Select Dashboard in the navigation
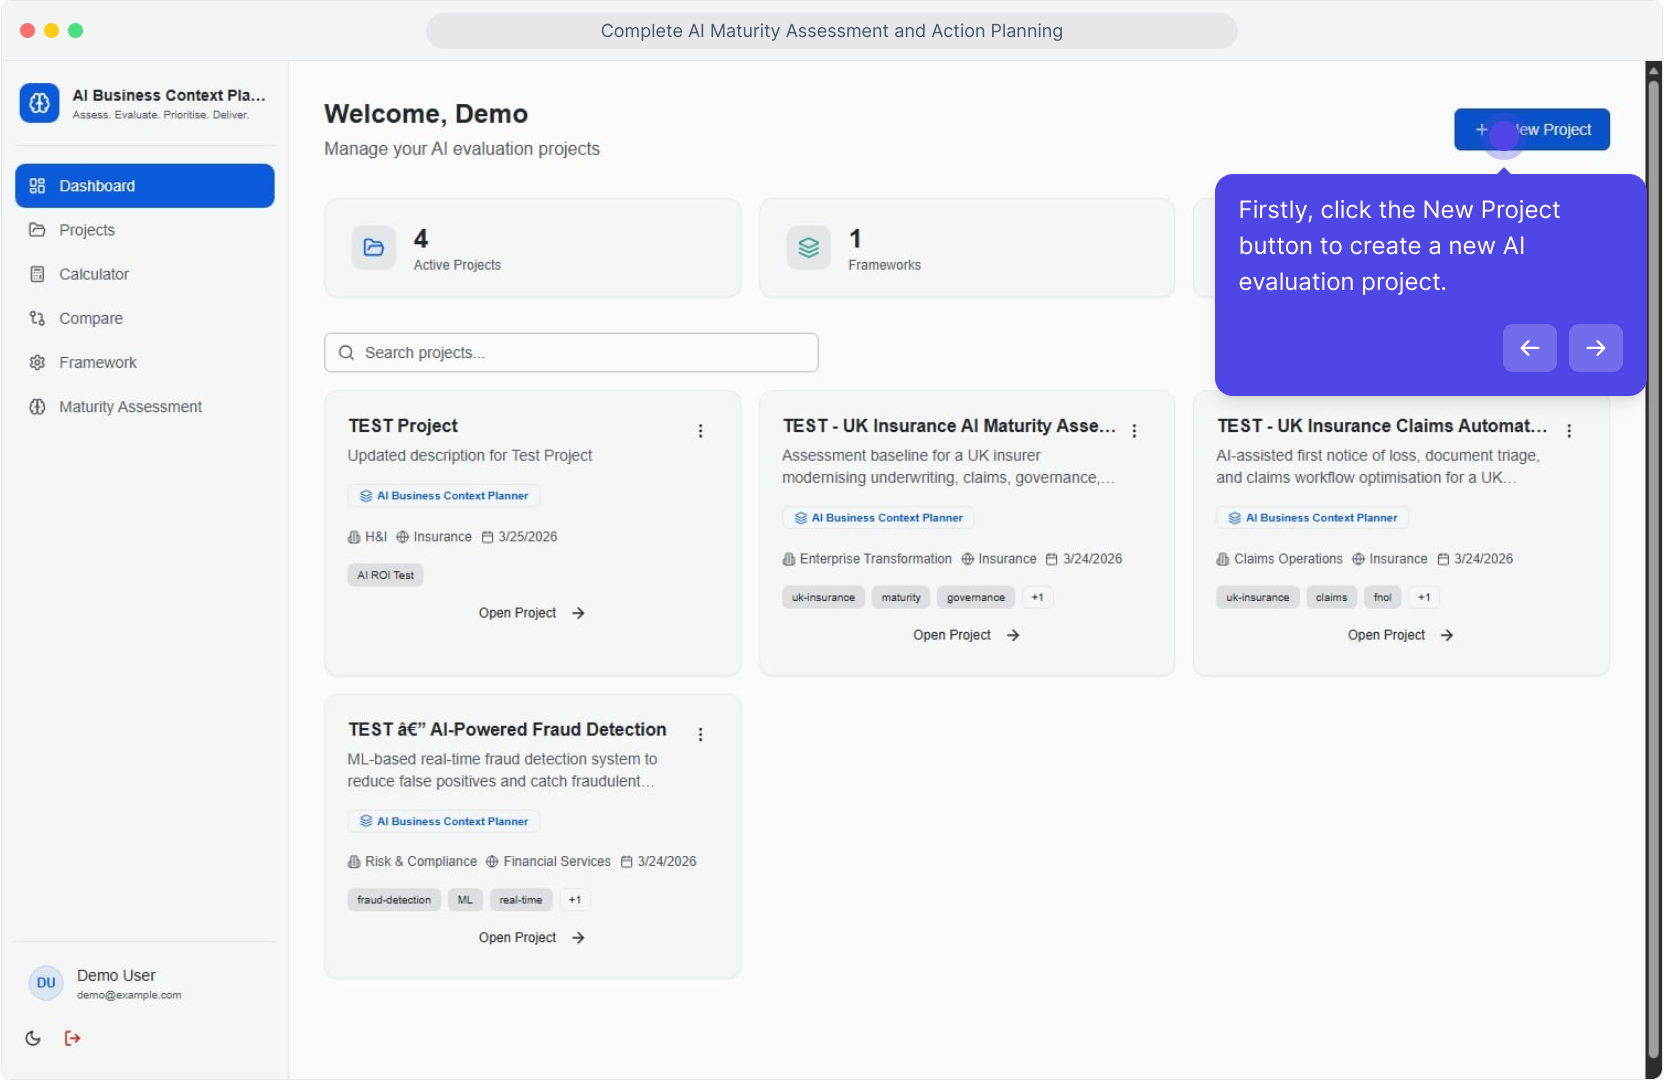Screen dimensions: 1664x1080 point(96,185)
